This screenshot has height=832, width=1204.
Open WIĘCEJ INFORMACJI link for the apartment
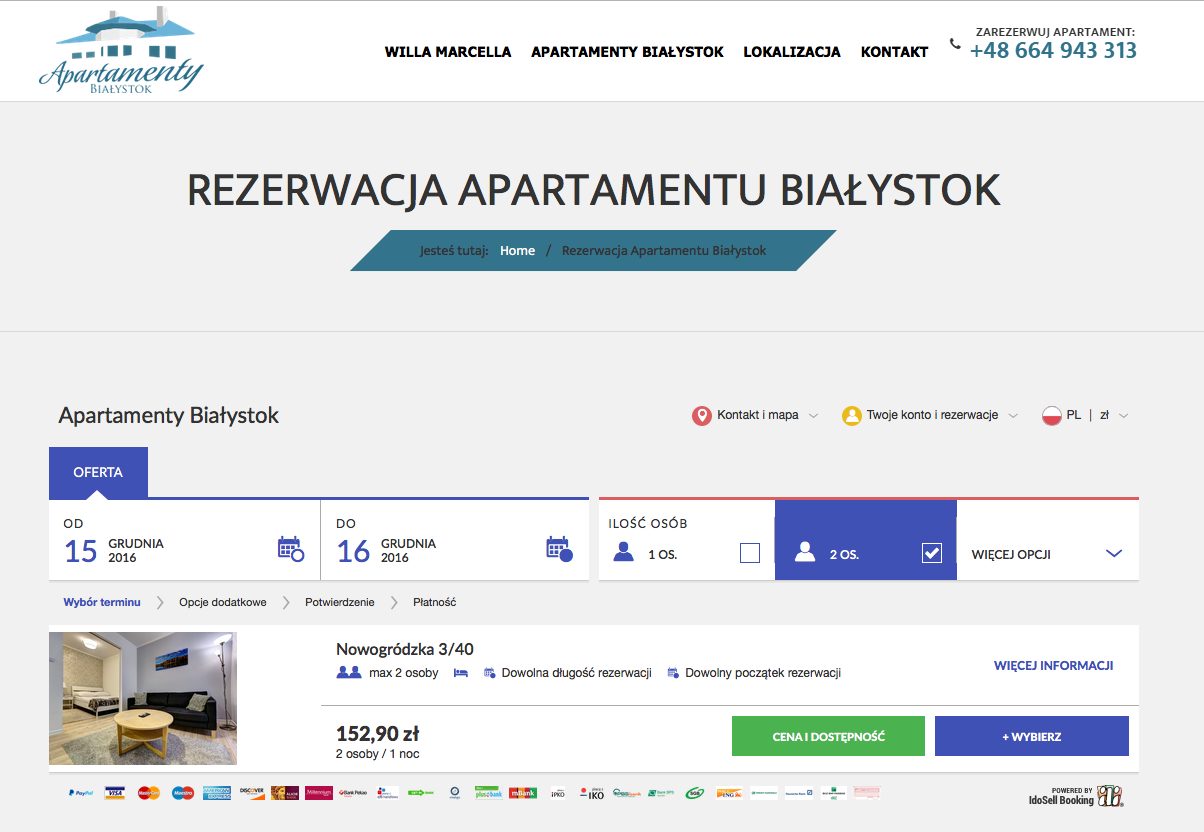pyautogui.click(x=1053, y=664)
